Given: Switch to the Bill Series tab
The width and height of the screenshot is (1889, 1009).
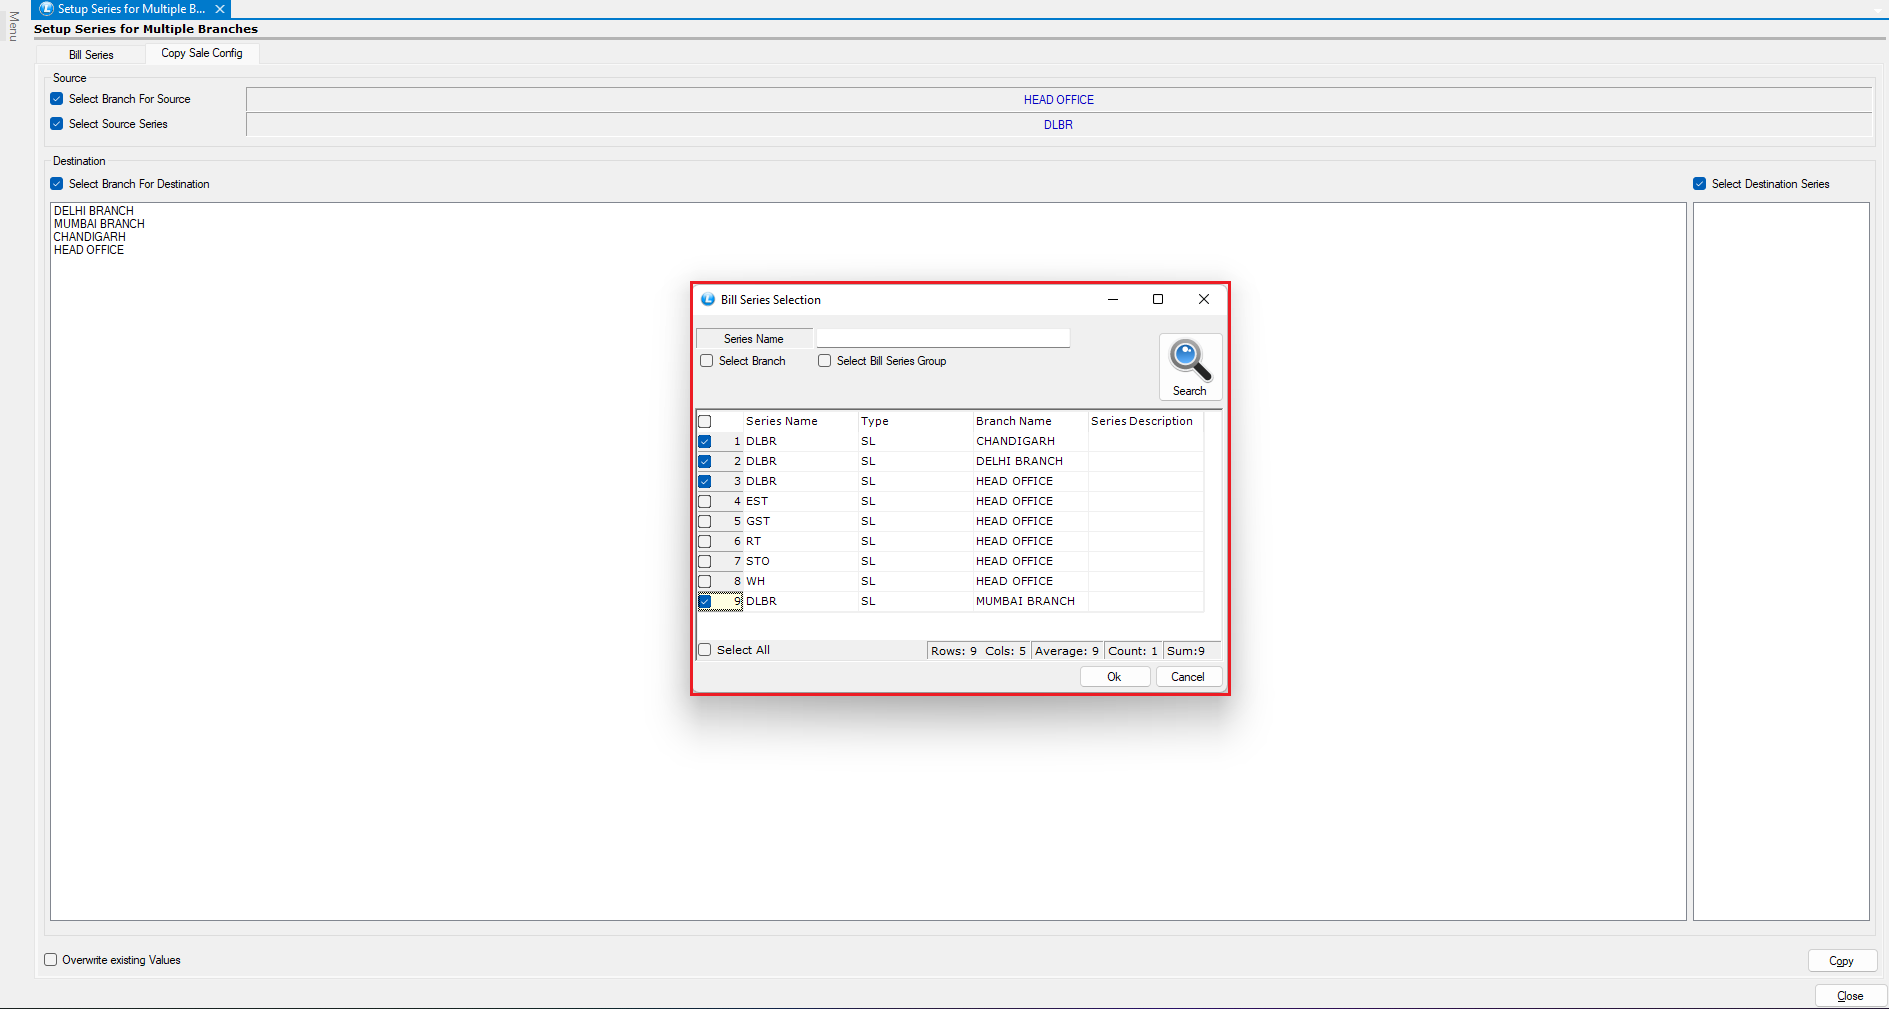Looking at the screenshot, I should click(x=91, y=55).
